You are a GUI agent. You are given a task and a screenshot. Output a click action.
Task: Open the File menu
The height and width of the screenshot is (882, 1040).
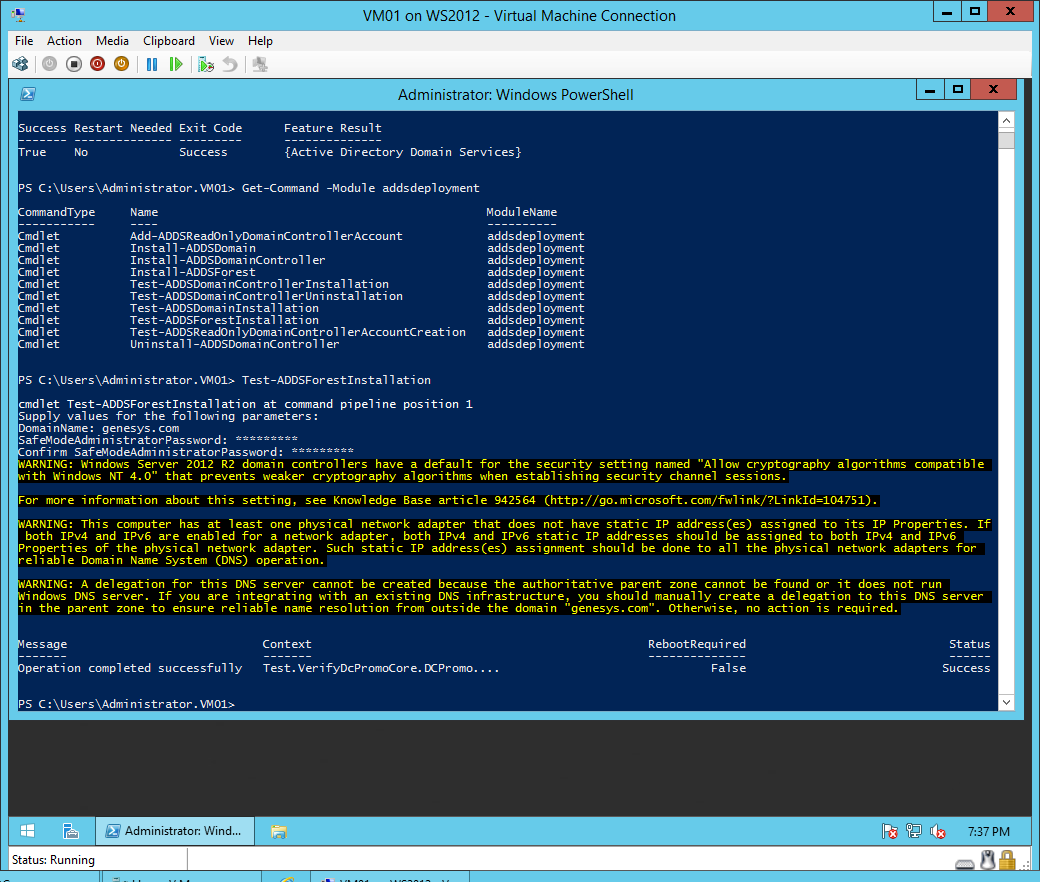tap(24, 41)
